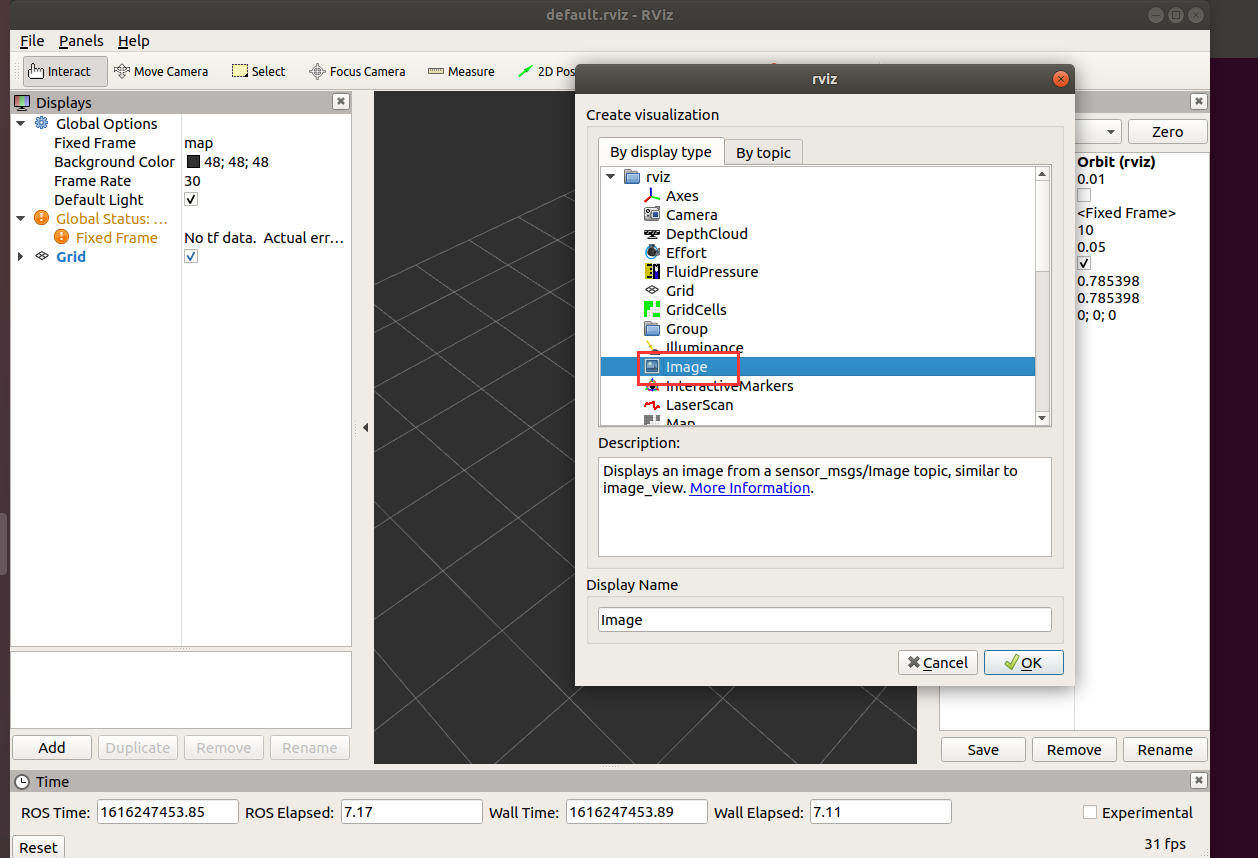
Task: Toggle the Grid display checkbox
Action: (191, 256)
